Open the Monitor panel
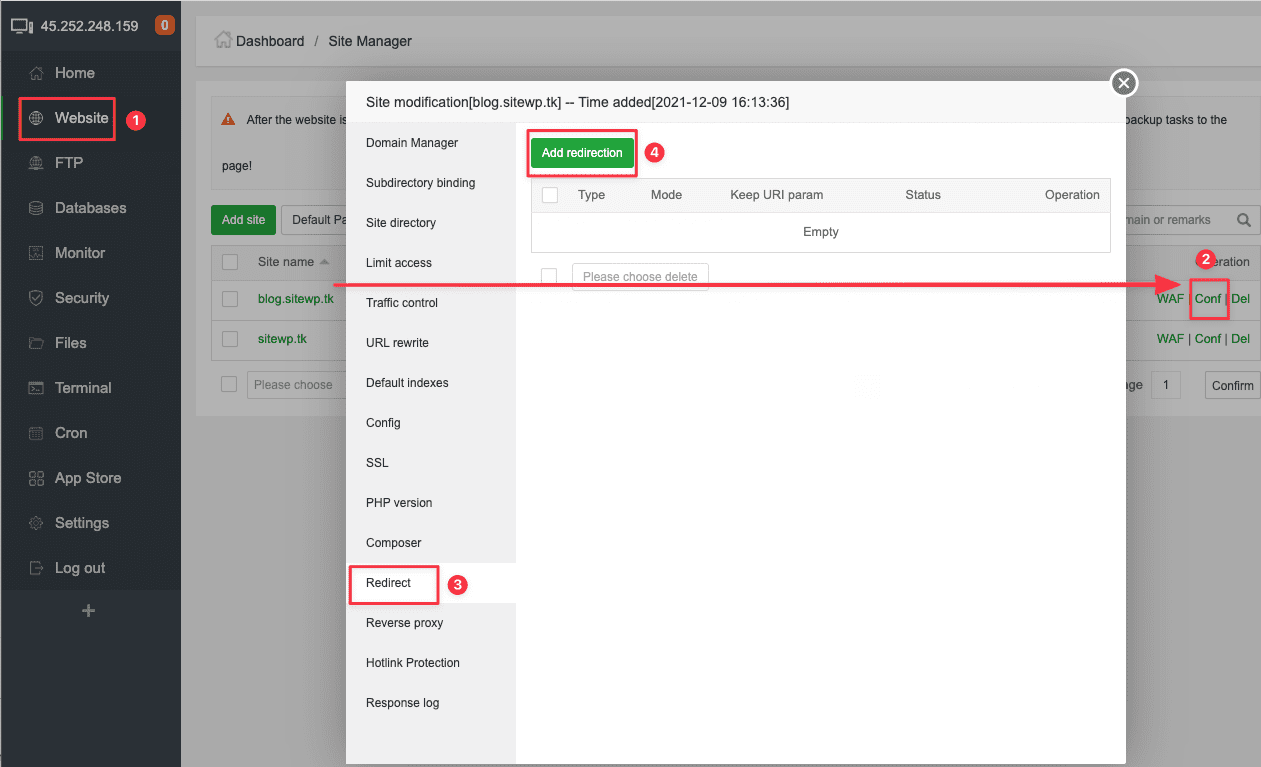Screen dimensions: 1261x767 tap(80, 252)
